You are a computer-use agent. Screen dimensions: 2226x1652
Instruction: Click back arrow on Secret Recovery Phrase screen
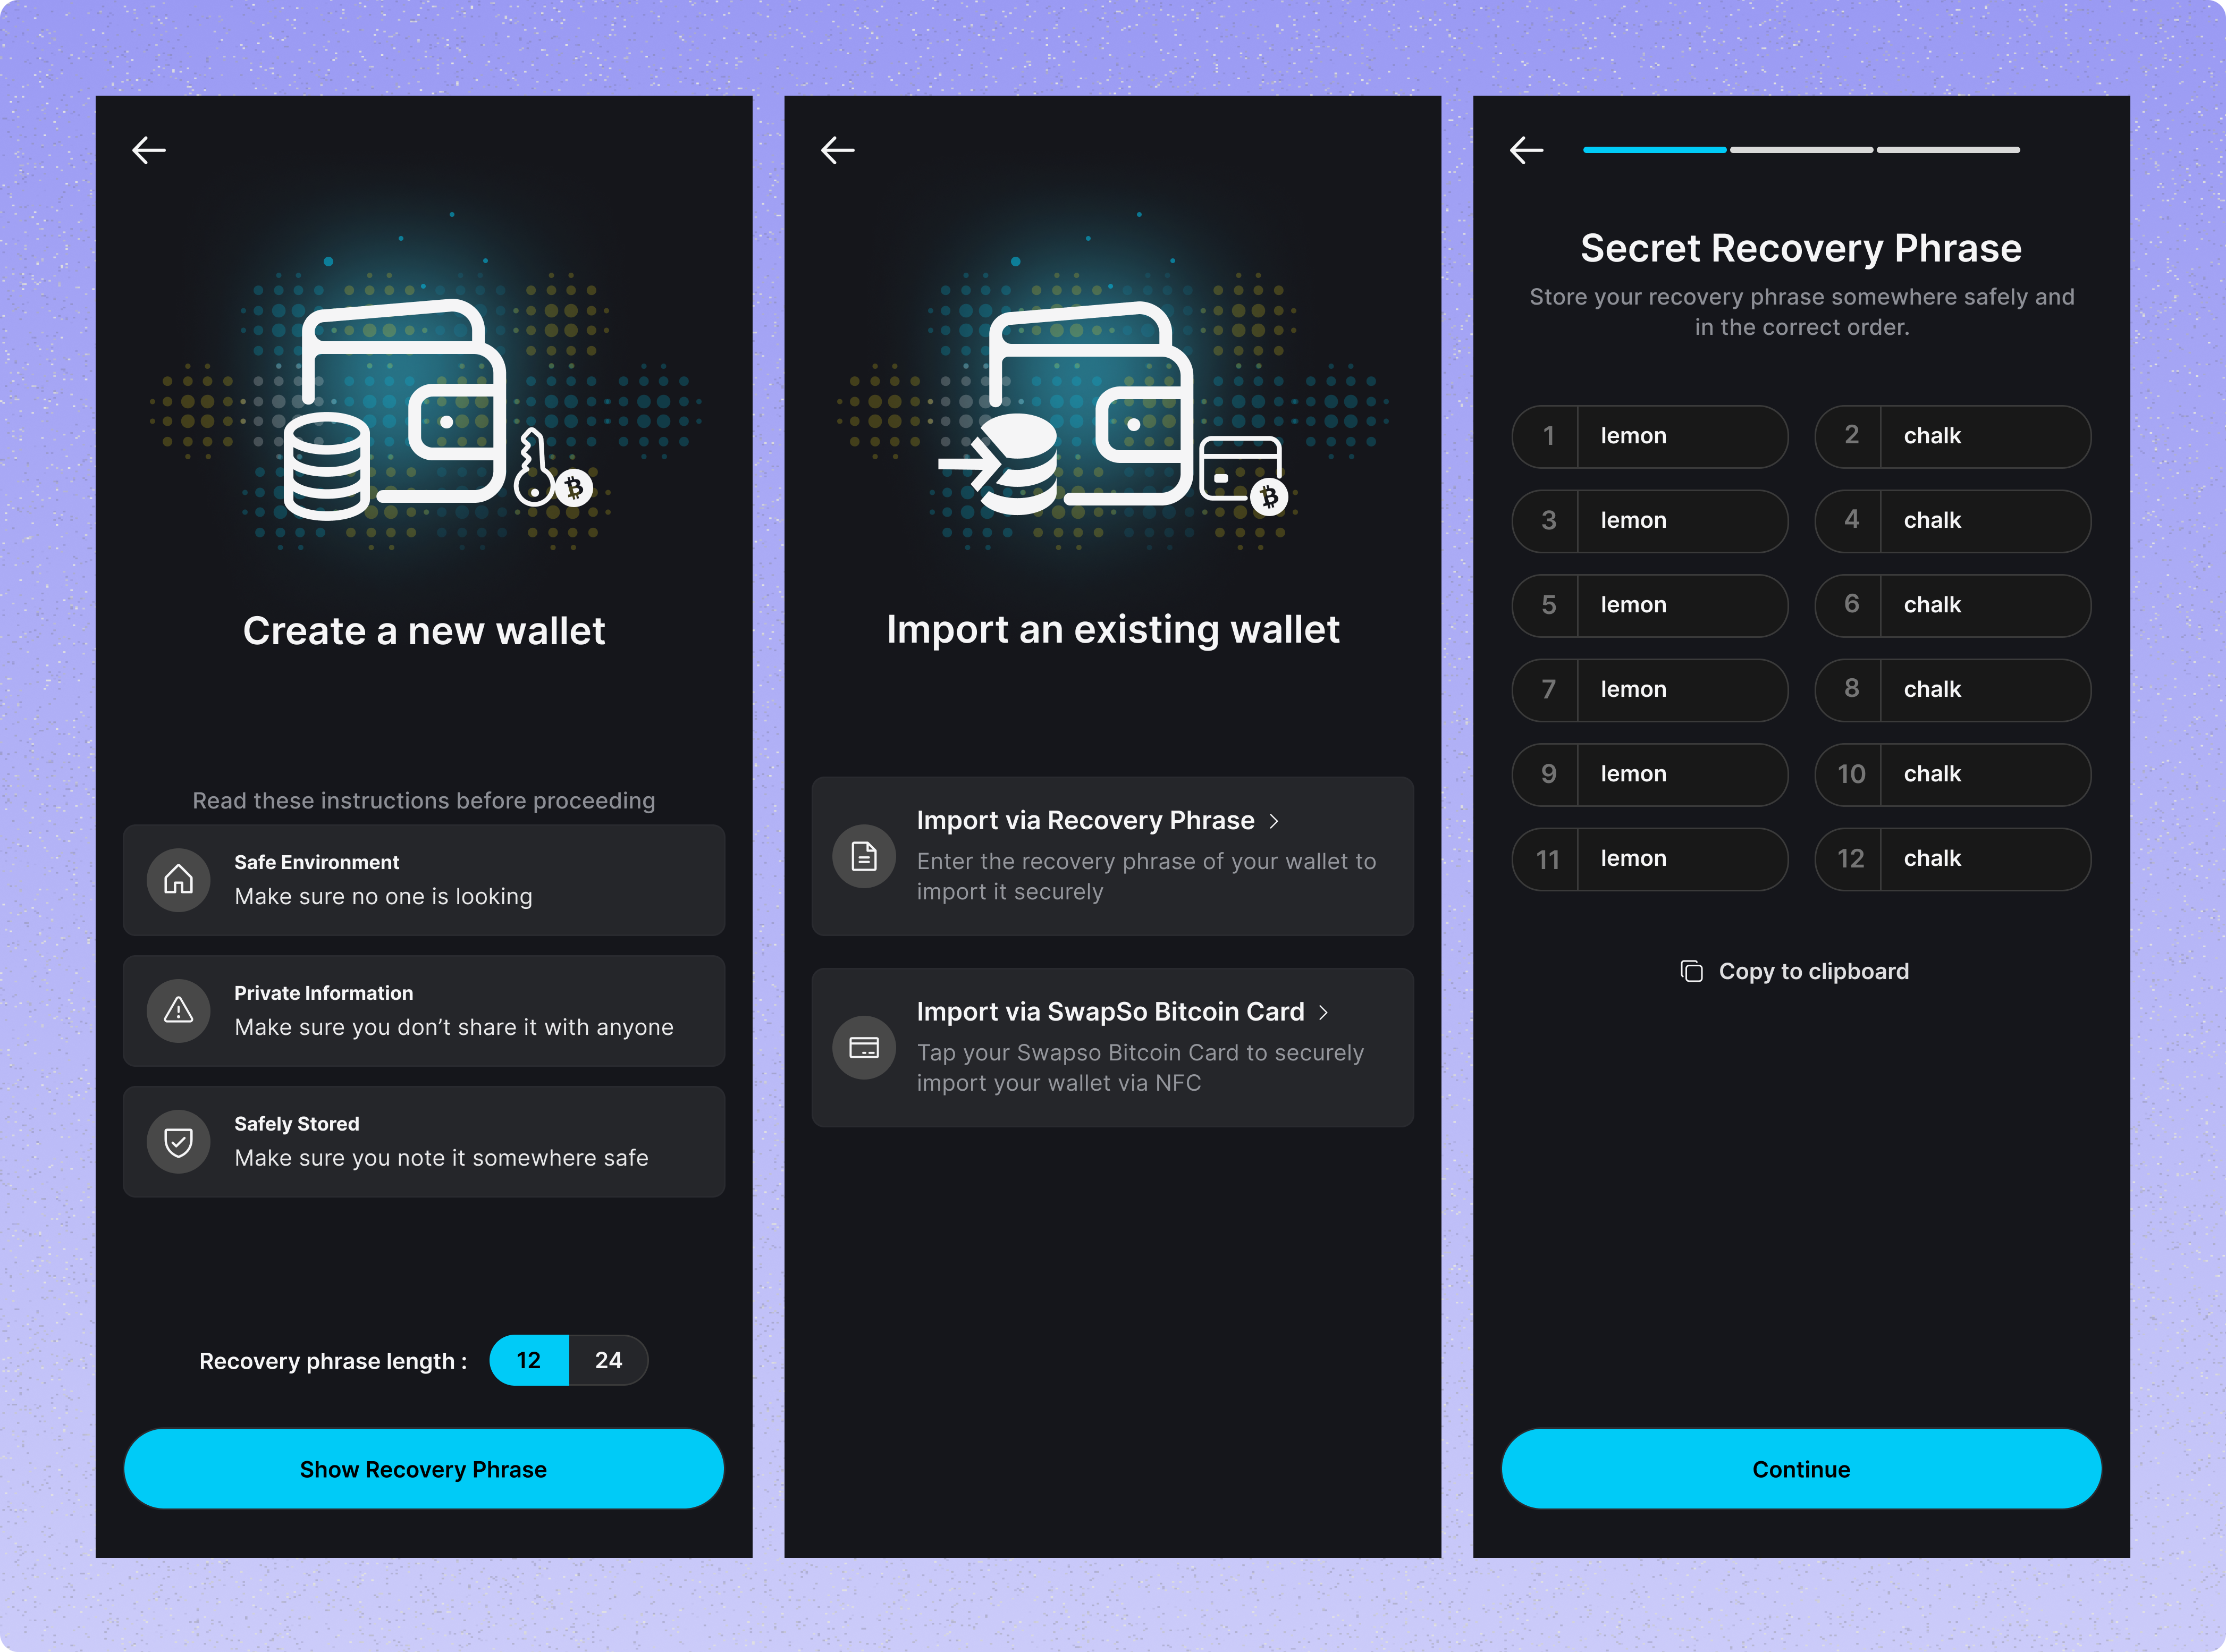1526,150
